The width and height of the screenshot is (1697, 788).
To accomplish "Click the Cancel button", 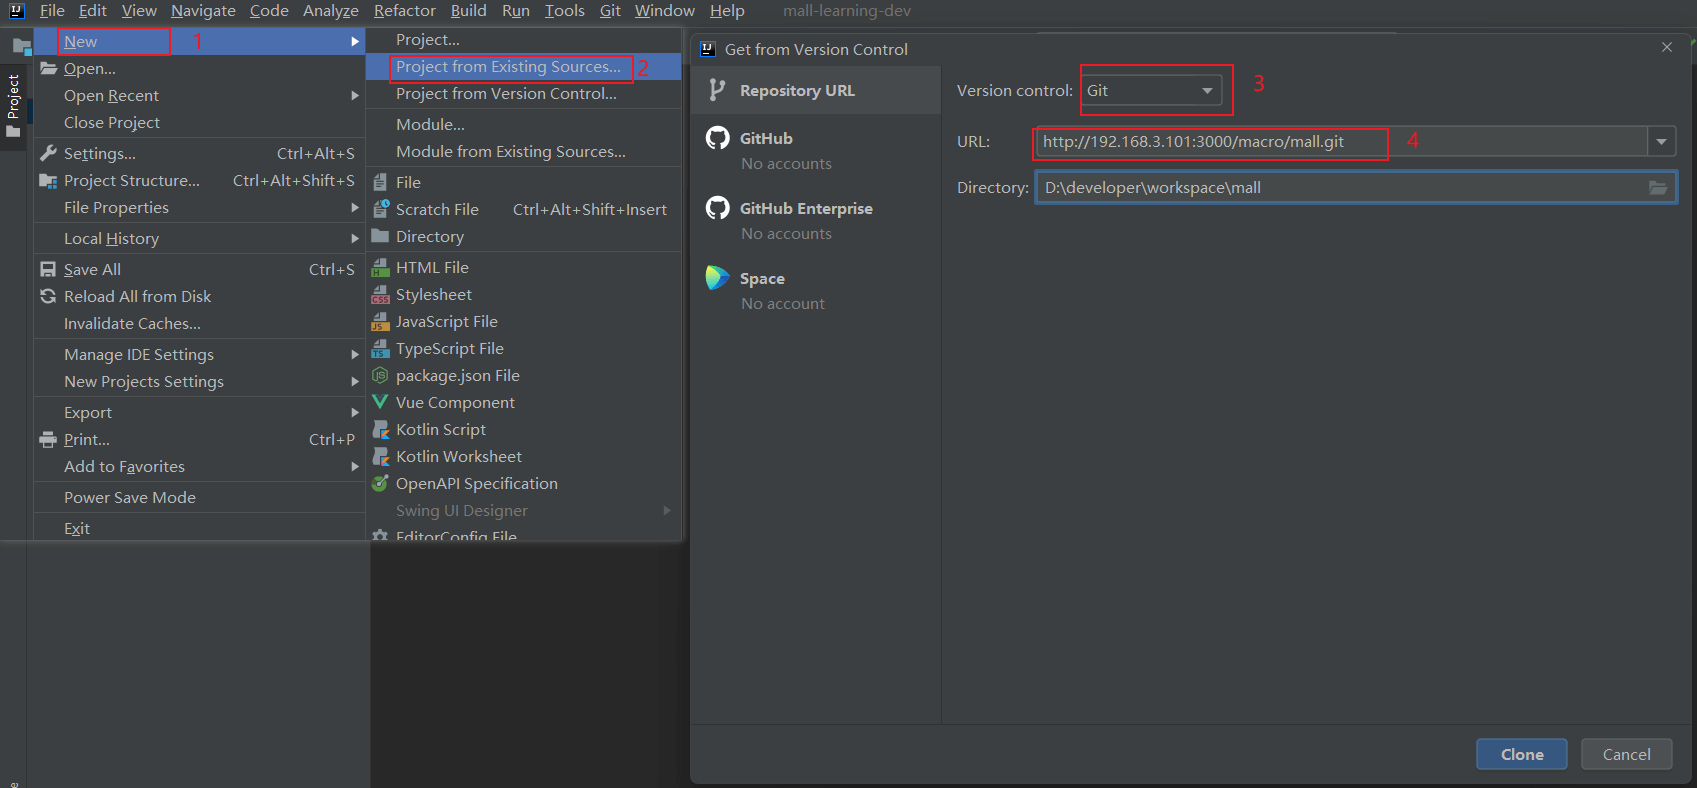I will tap(1626, 755).
